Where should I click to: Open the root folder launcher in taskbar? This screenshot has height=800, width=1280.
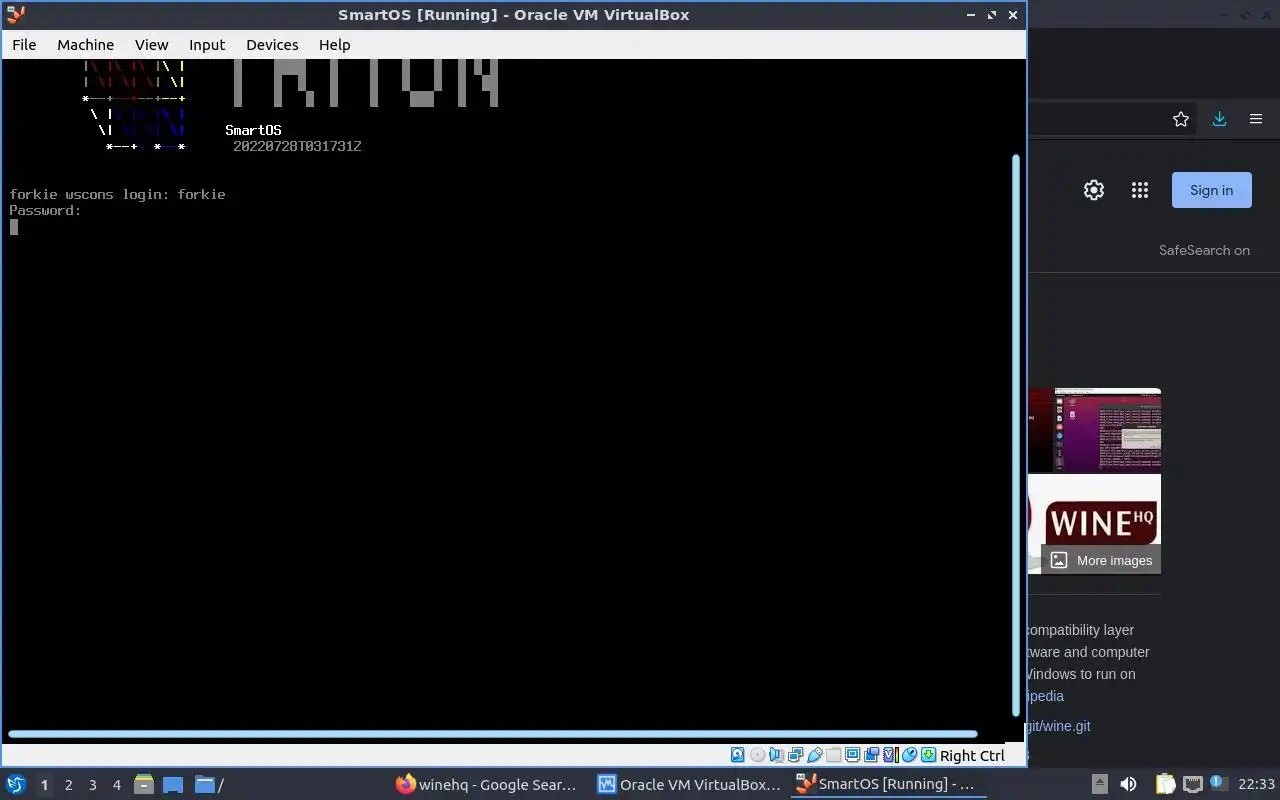(x=209, y=784)
